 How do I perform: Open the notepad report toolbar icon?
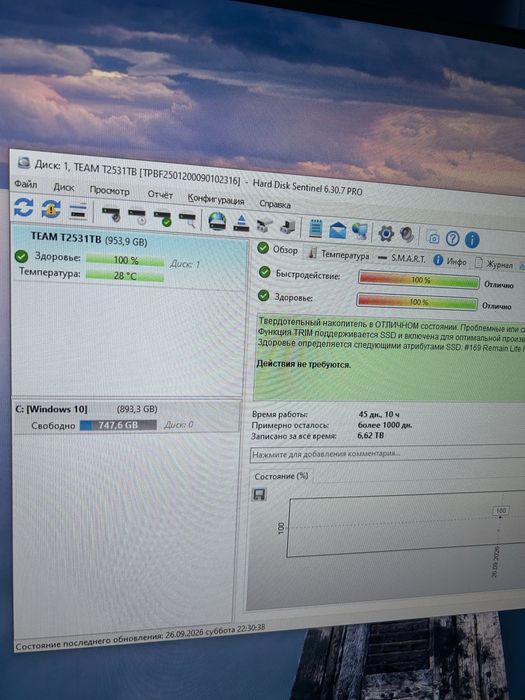coord(316,228)
